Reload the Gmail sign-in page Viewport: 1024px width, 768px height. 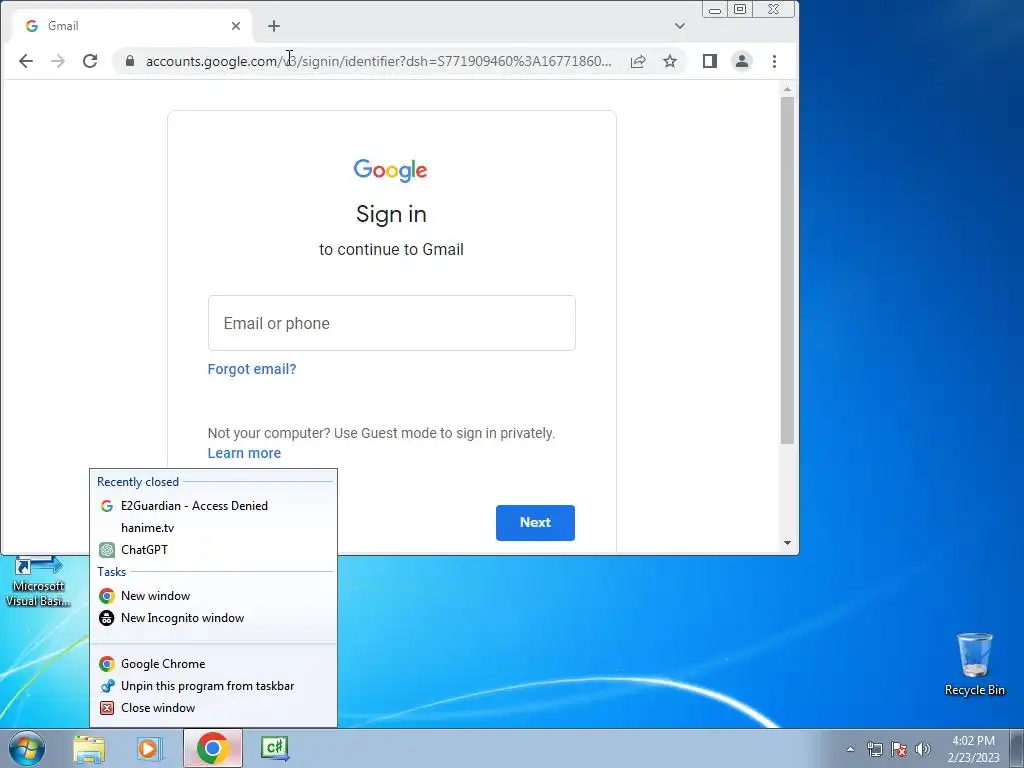[x=90, y=61]
